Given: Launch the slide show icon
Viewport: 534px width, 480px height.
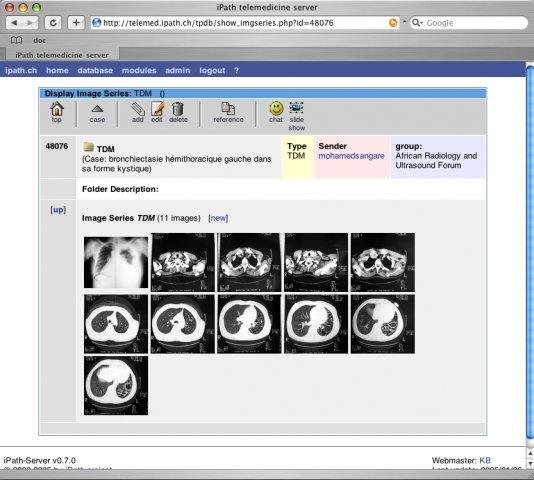Looking at the screenshot, I should [x=296, y=108].
